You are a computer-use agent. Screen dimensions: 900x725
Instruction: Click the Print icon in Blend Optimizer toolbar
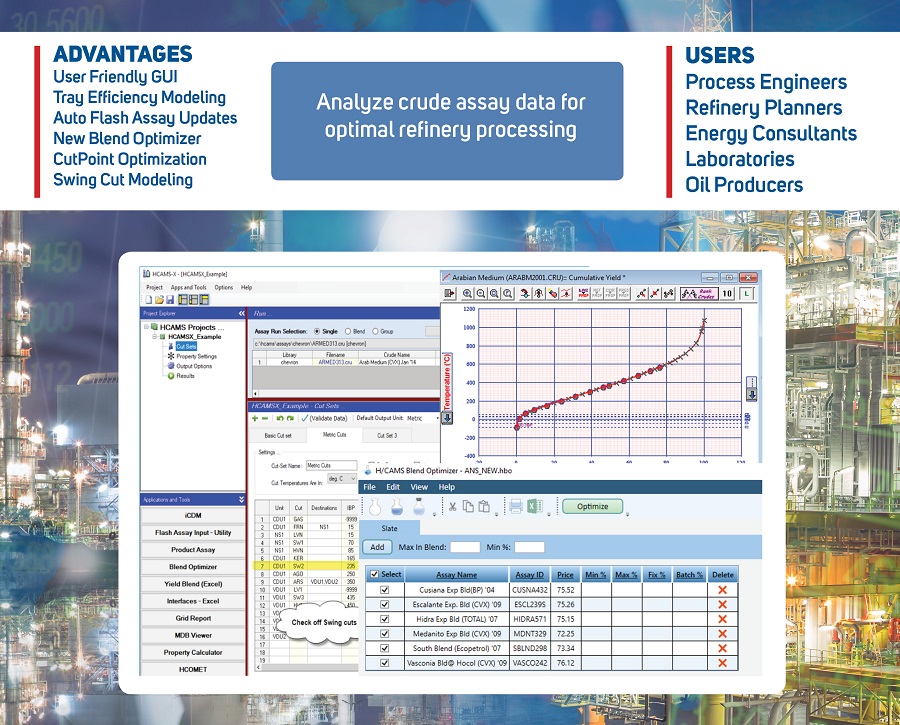click(515, 506)
